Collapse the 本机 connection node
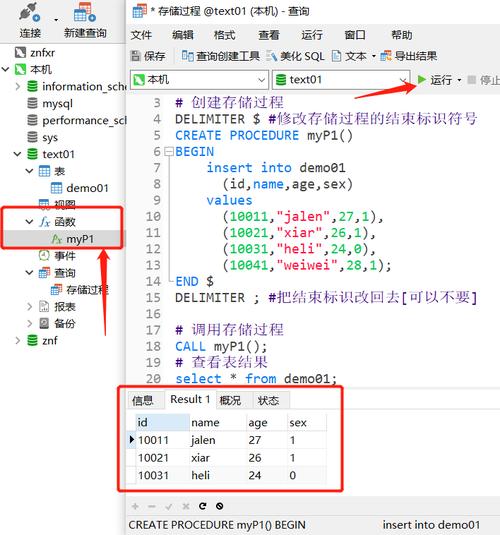 (5, 69)
